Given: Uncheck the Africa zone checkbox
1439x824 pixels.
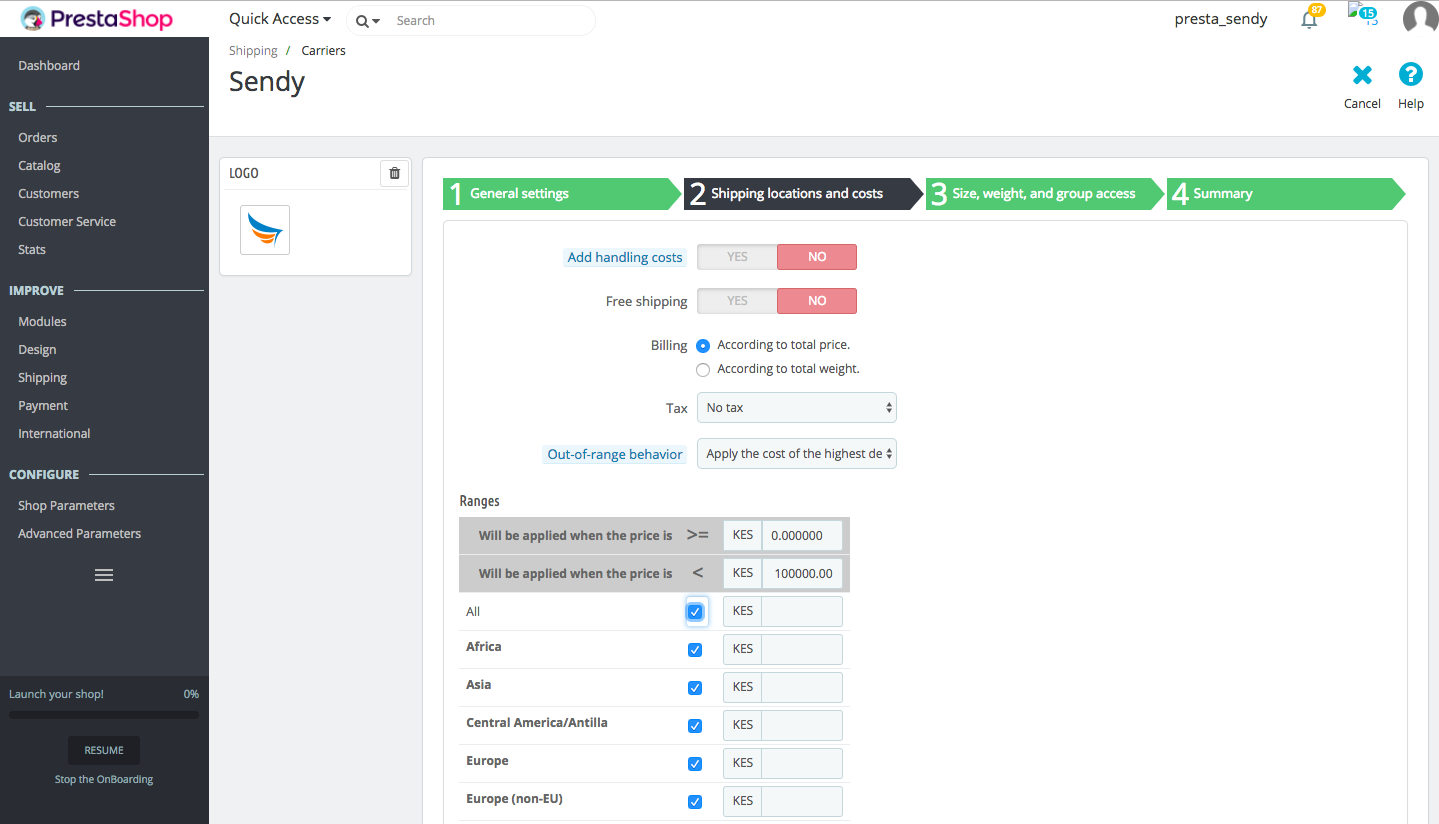Looking at the screenshot, I should [695, 650].
